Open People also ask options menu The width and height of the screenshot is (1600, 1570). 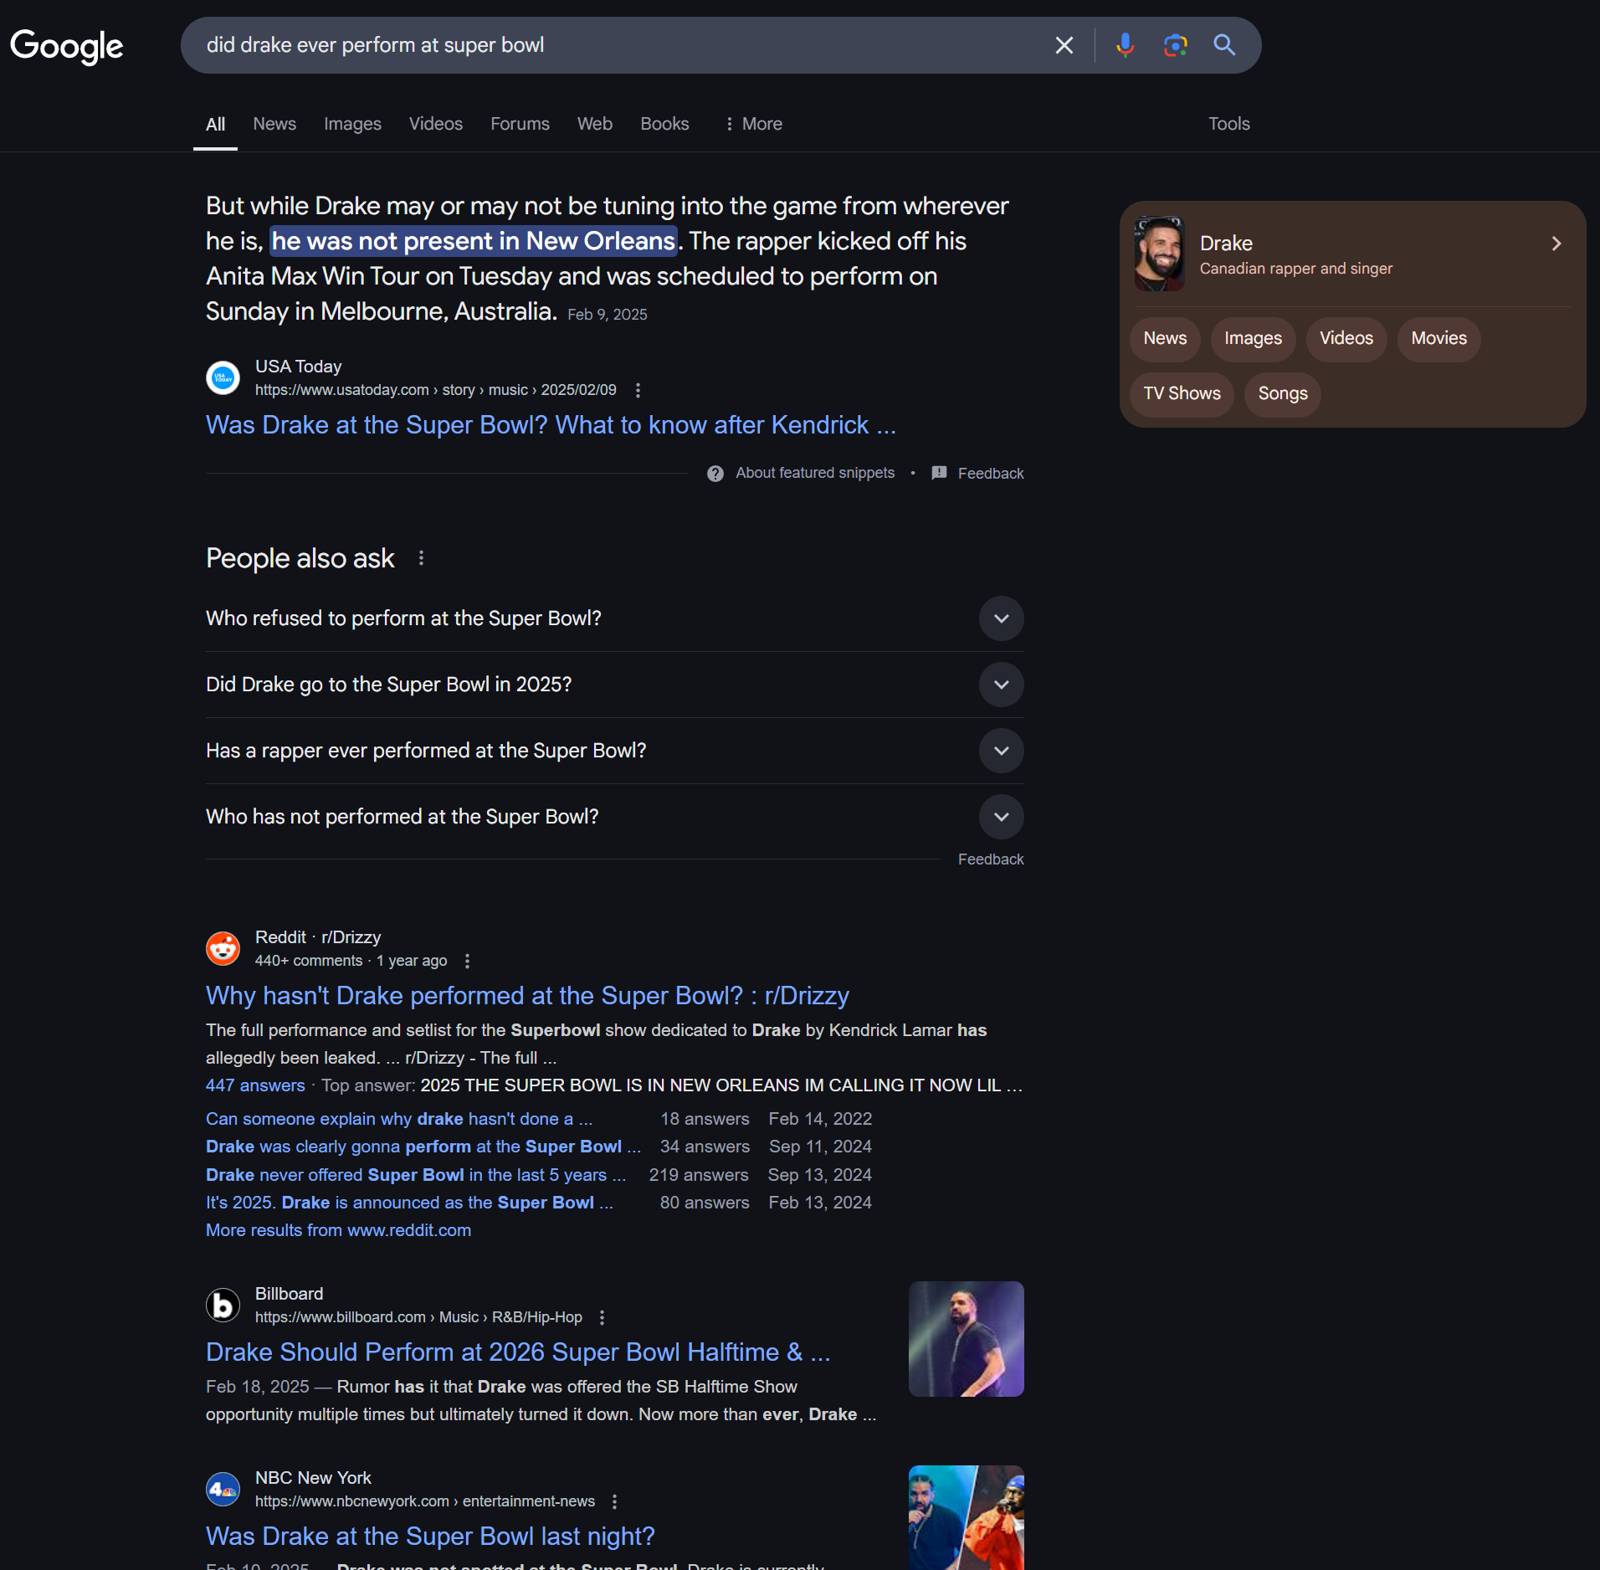coord(421,558)
